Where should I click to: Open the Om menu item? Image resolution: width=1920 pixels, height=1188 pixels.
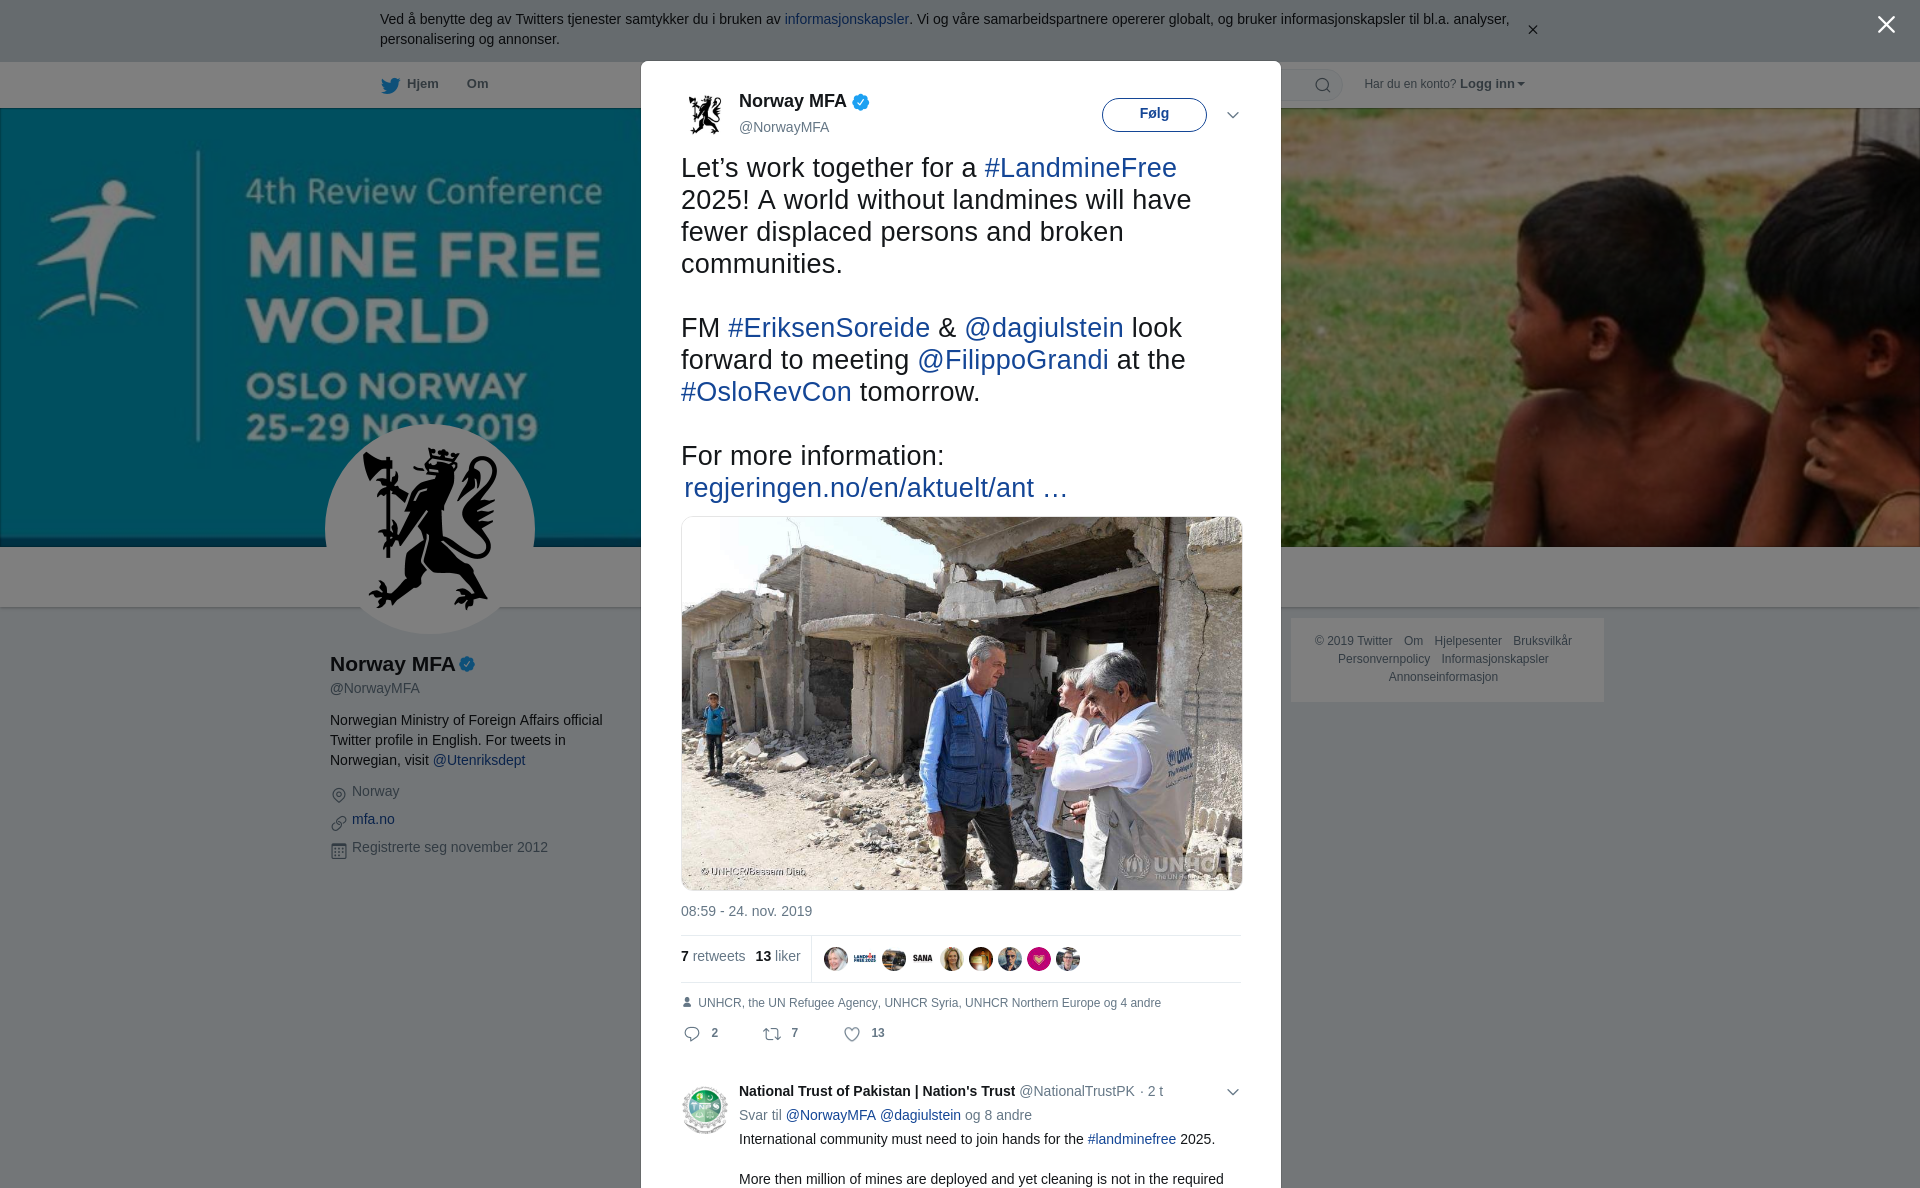(477, 84)
